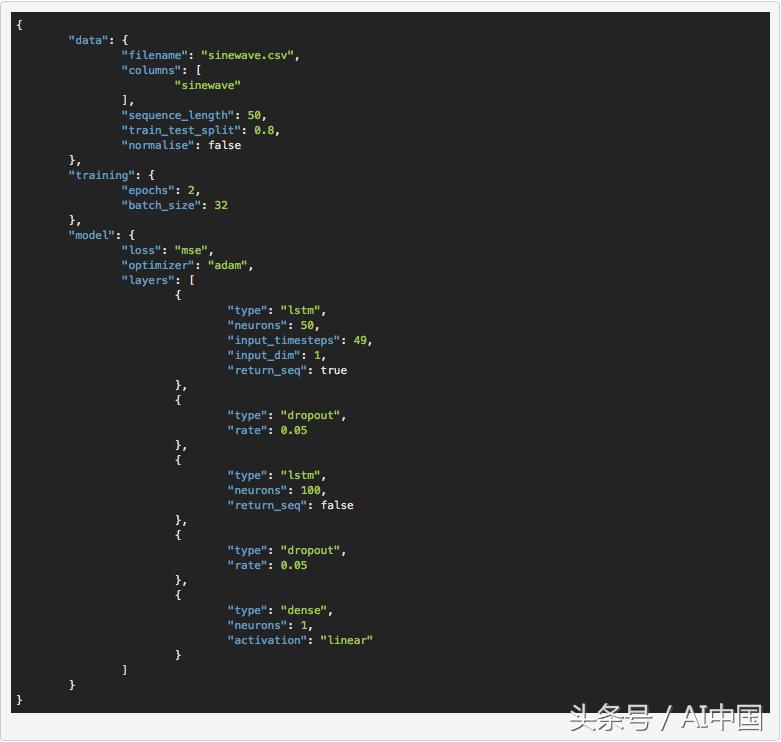Screen dimensions: 781x742
Task: Click the true value after return_seq
Action: coord(334,370)
